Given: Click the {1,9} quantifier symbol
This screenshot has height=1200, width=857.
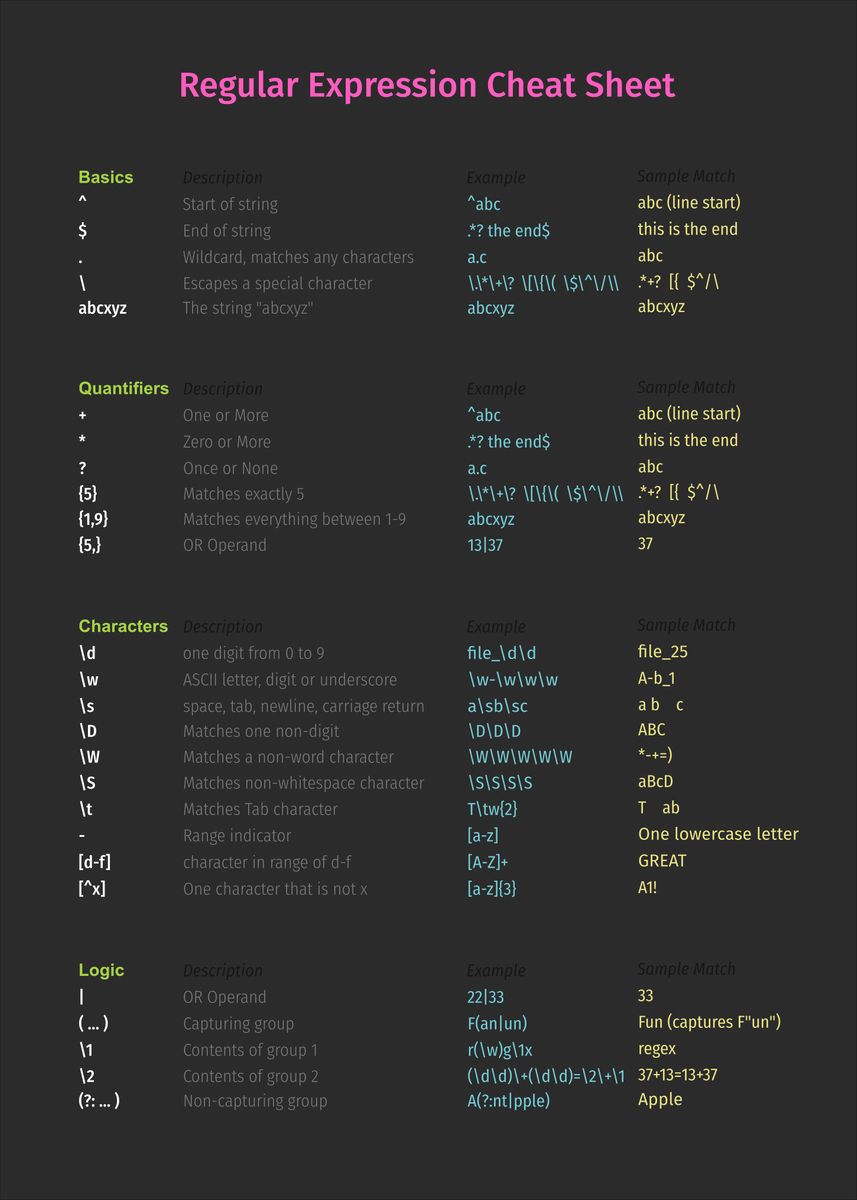Looking at the screenshot, I should (93, 519).
